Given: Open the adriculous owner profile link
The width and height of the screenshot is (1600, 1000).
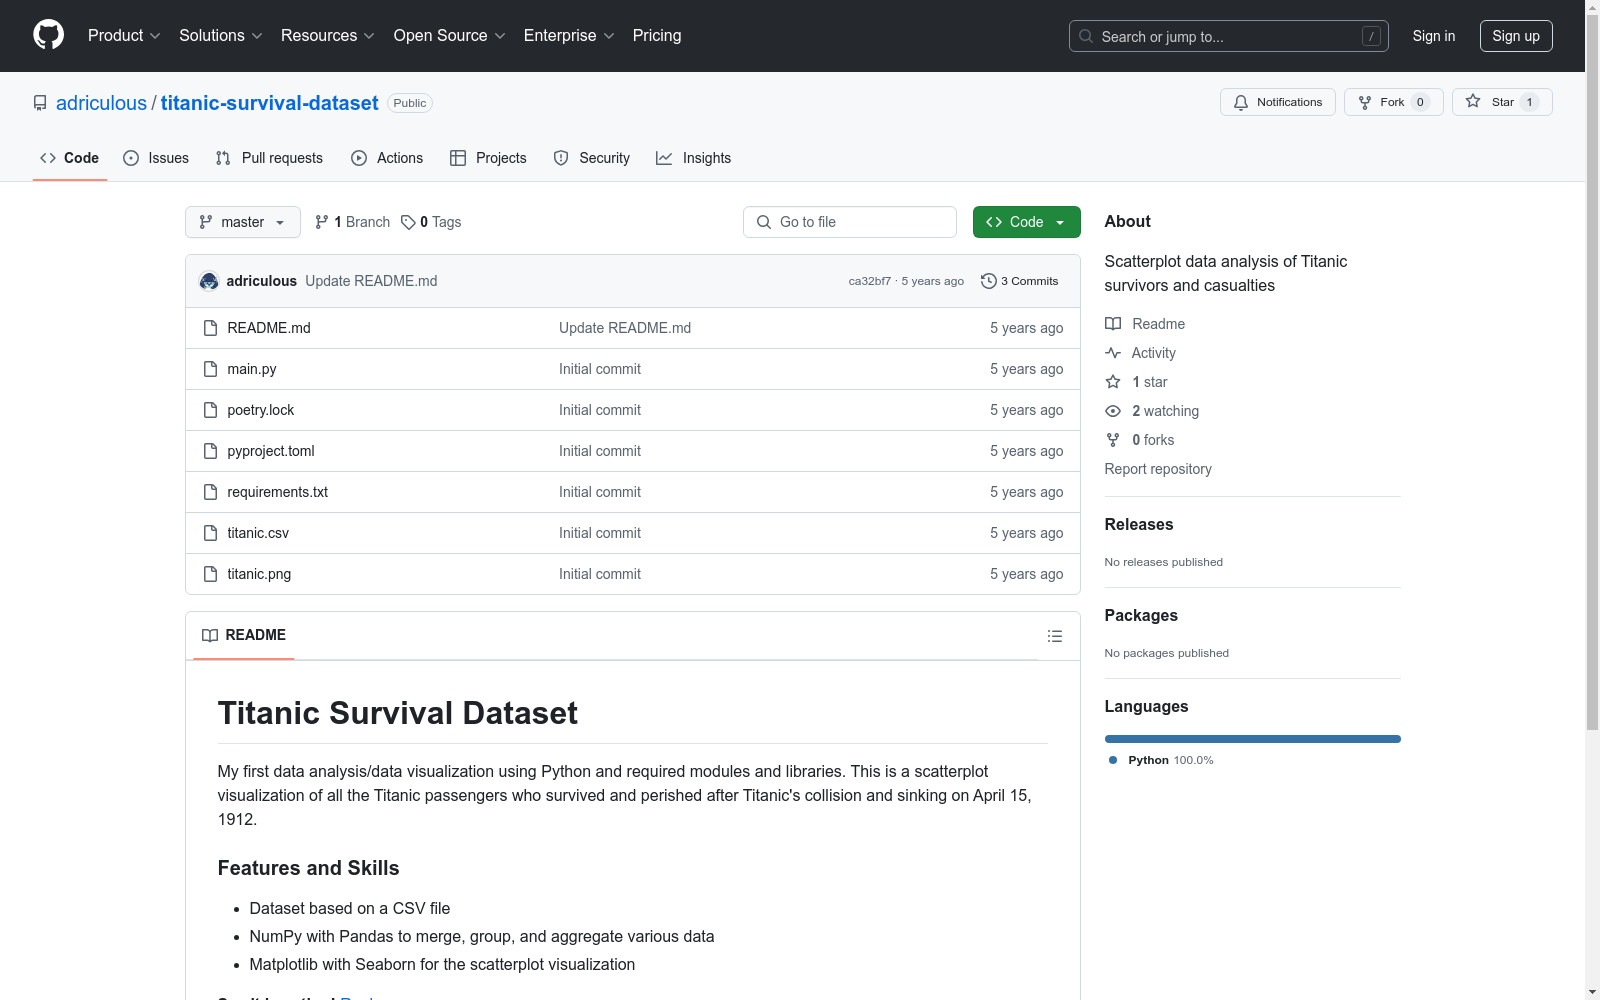Looking at the screenshot, I should (101, 103).
